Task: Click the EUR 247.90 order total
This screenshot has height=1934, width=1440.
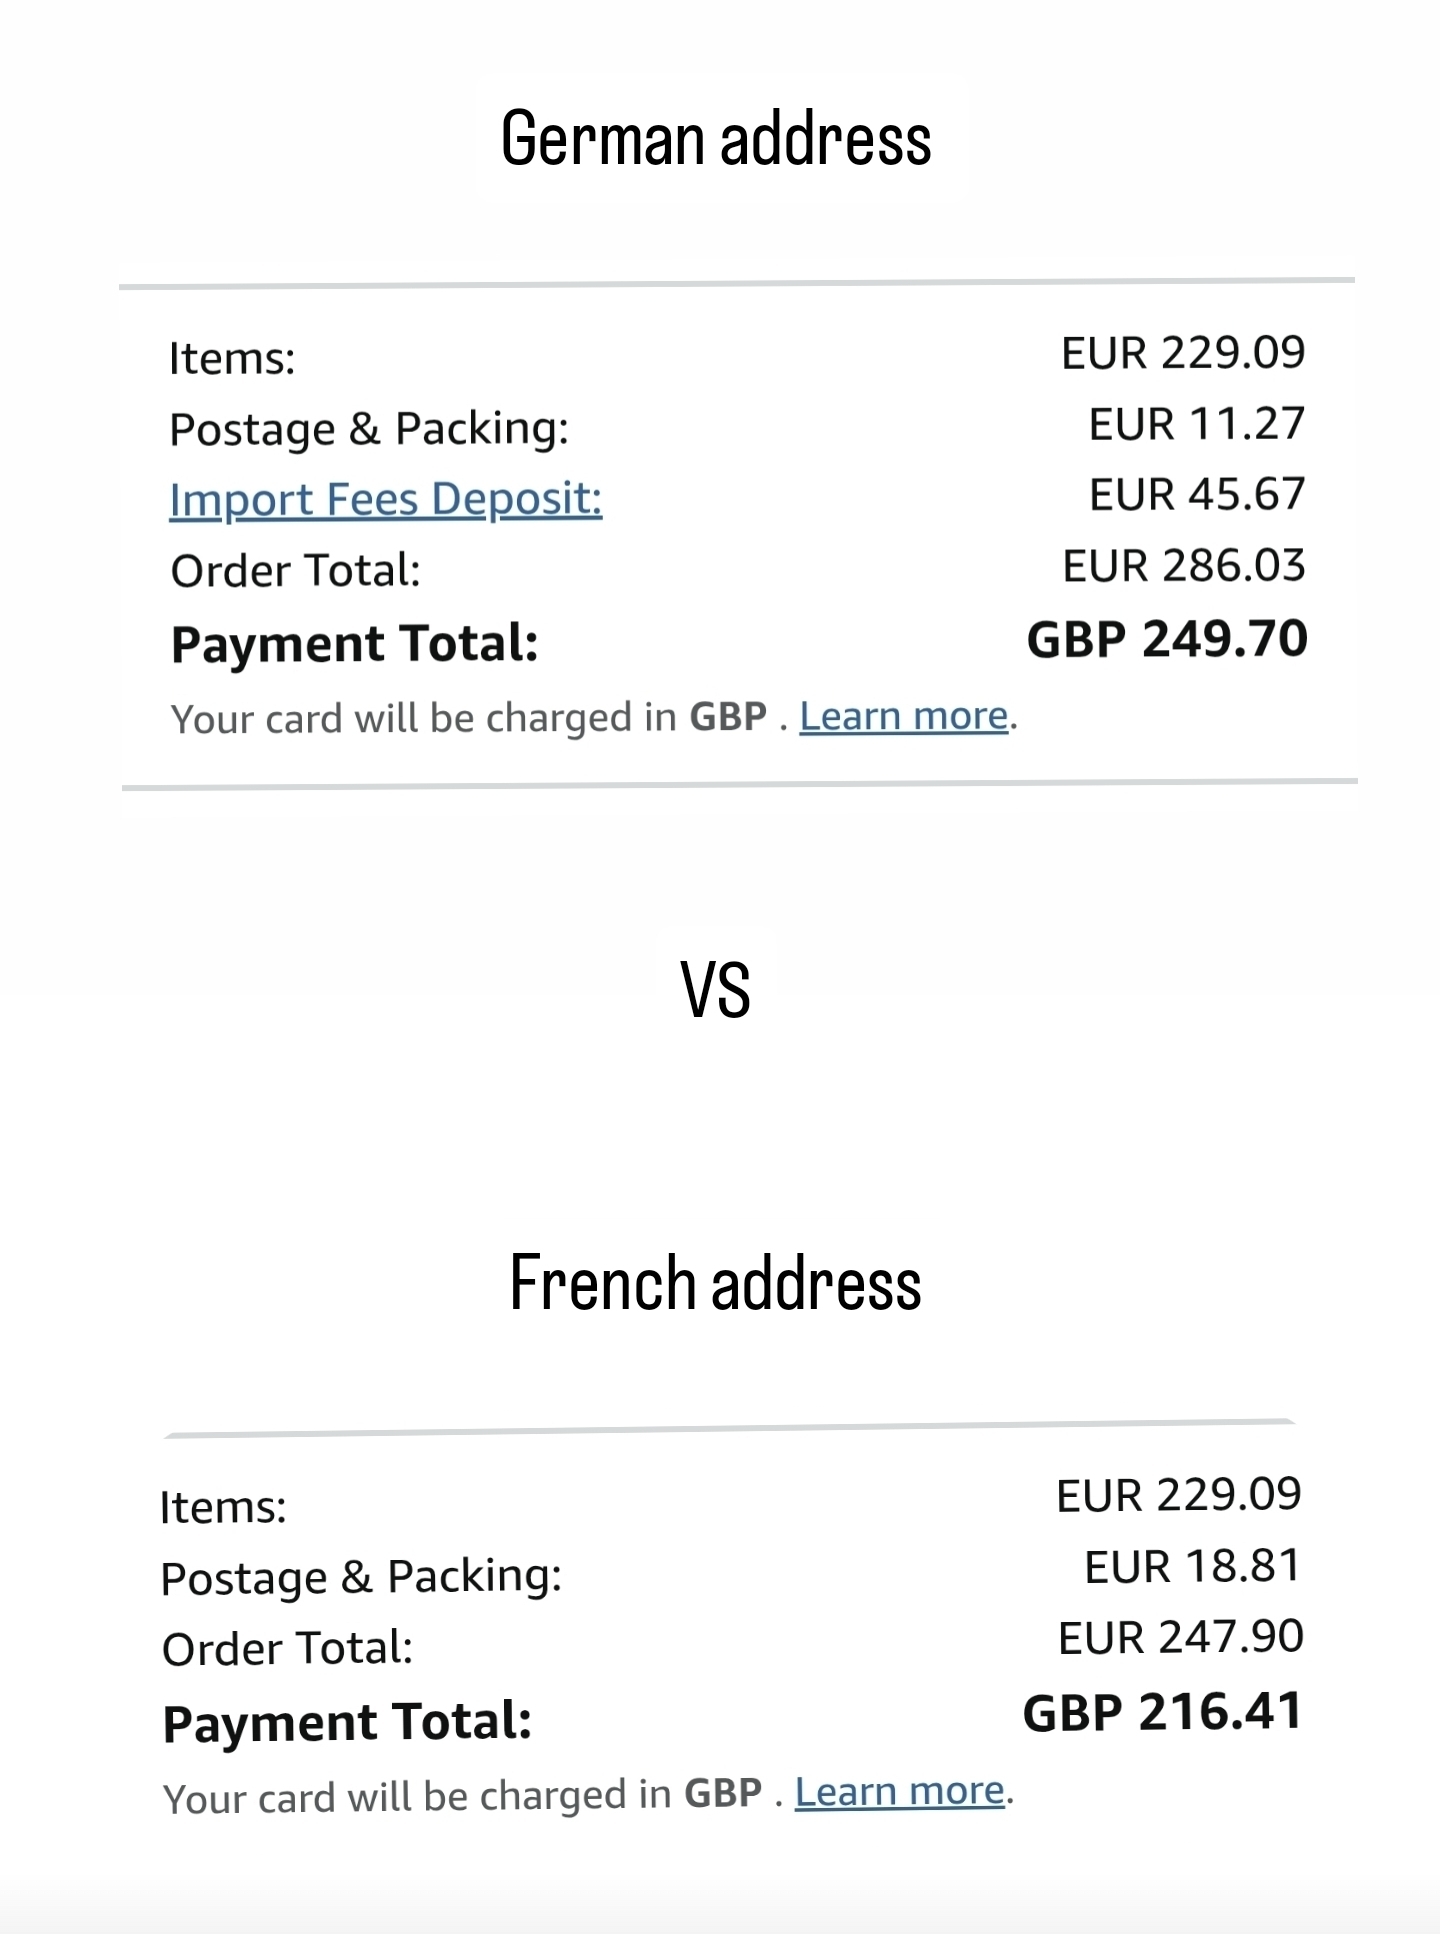Action: click(1180, 1638)
